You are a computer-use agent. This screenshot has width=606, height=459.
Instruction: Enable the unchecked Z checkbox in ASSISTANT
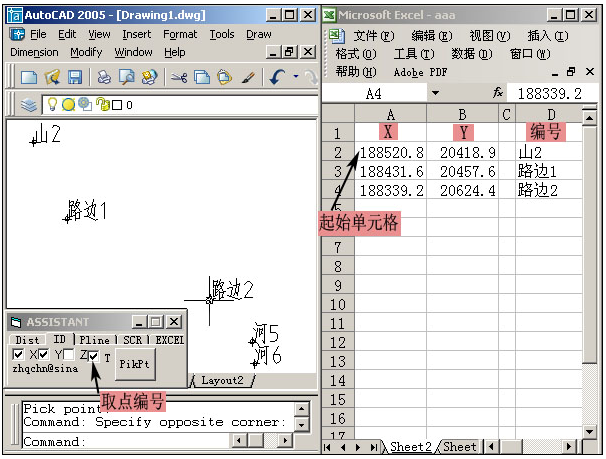click(x=68, y=354)
